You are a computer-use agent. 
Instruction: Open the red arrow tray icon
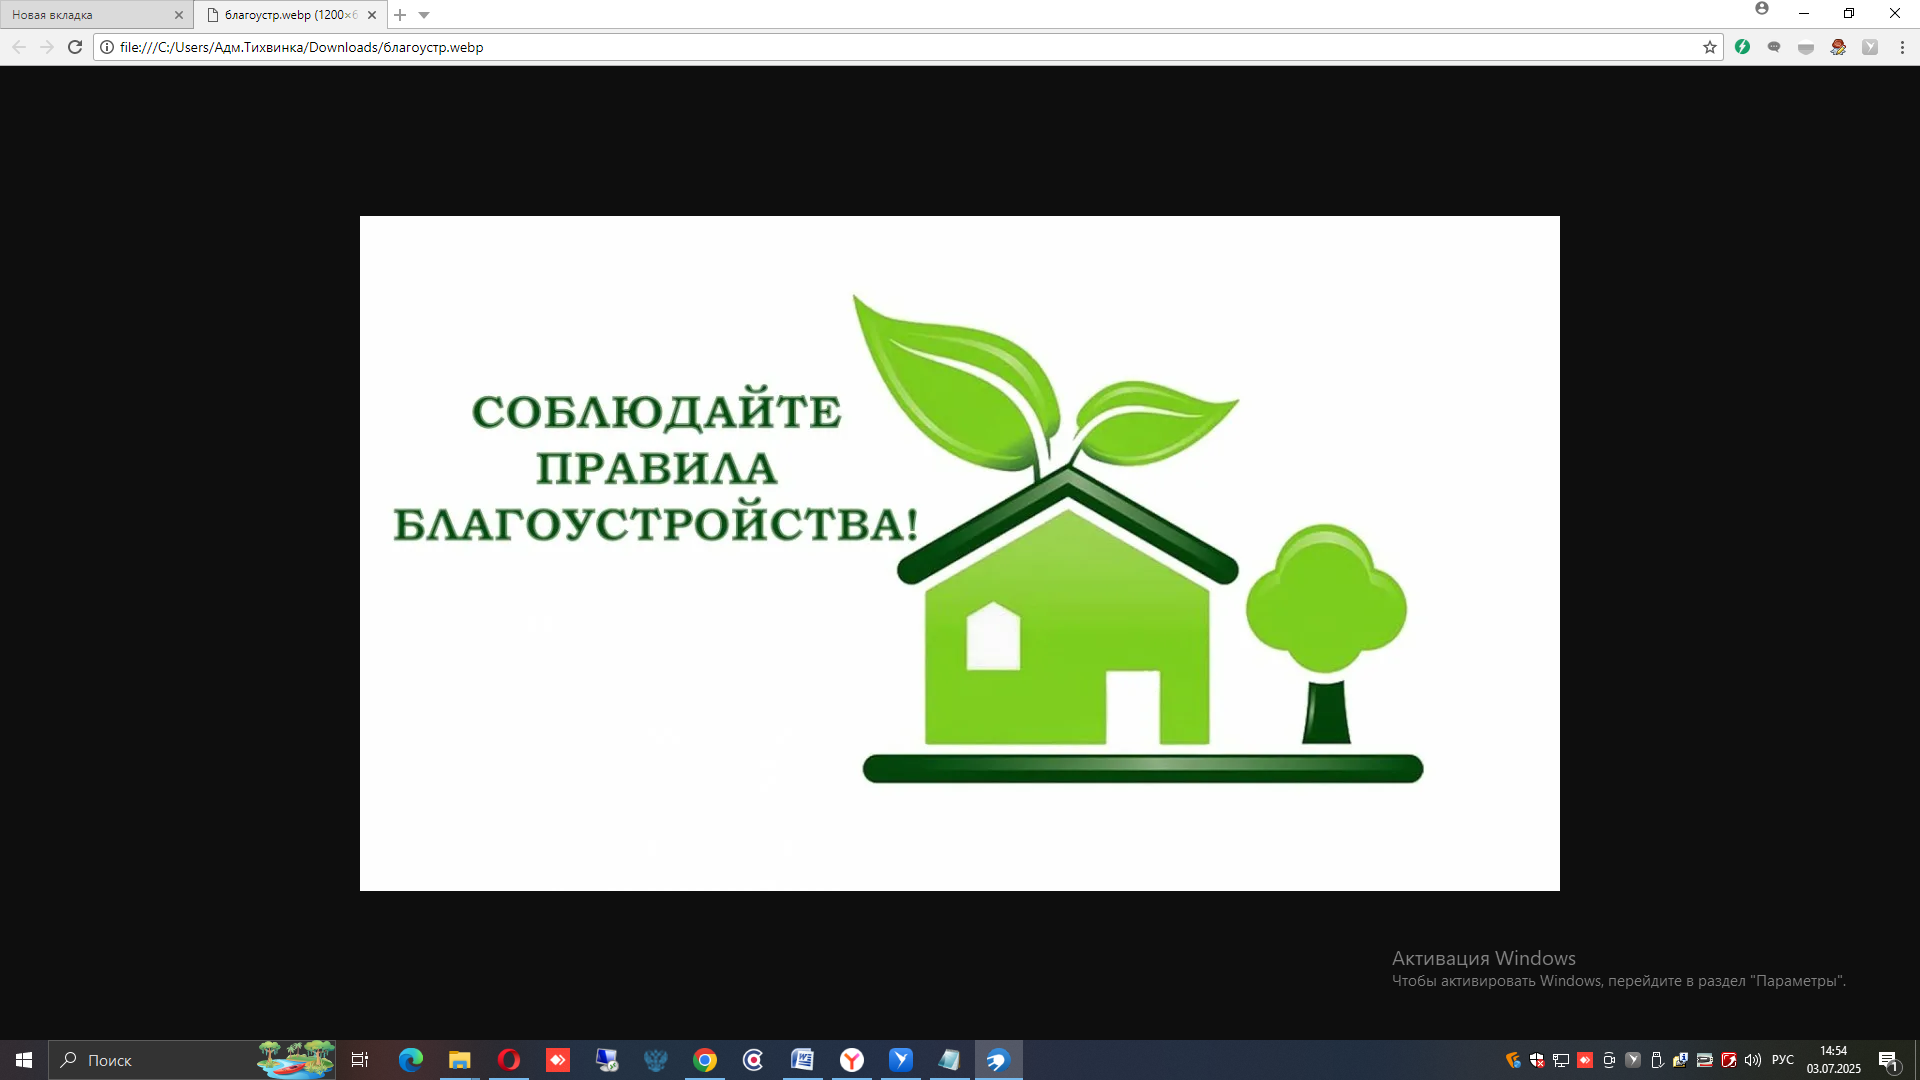1729,1060
